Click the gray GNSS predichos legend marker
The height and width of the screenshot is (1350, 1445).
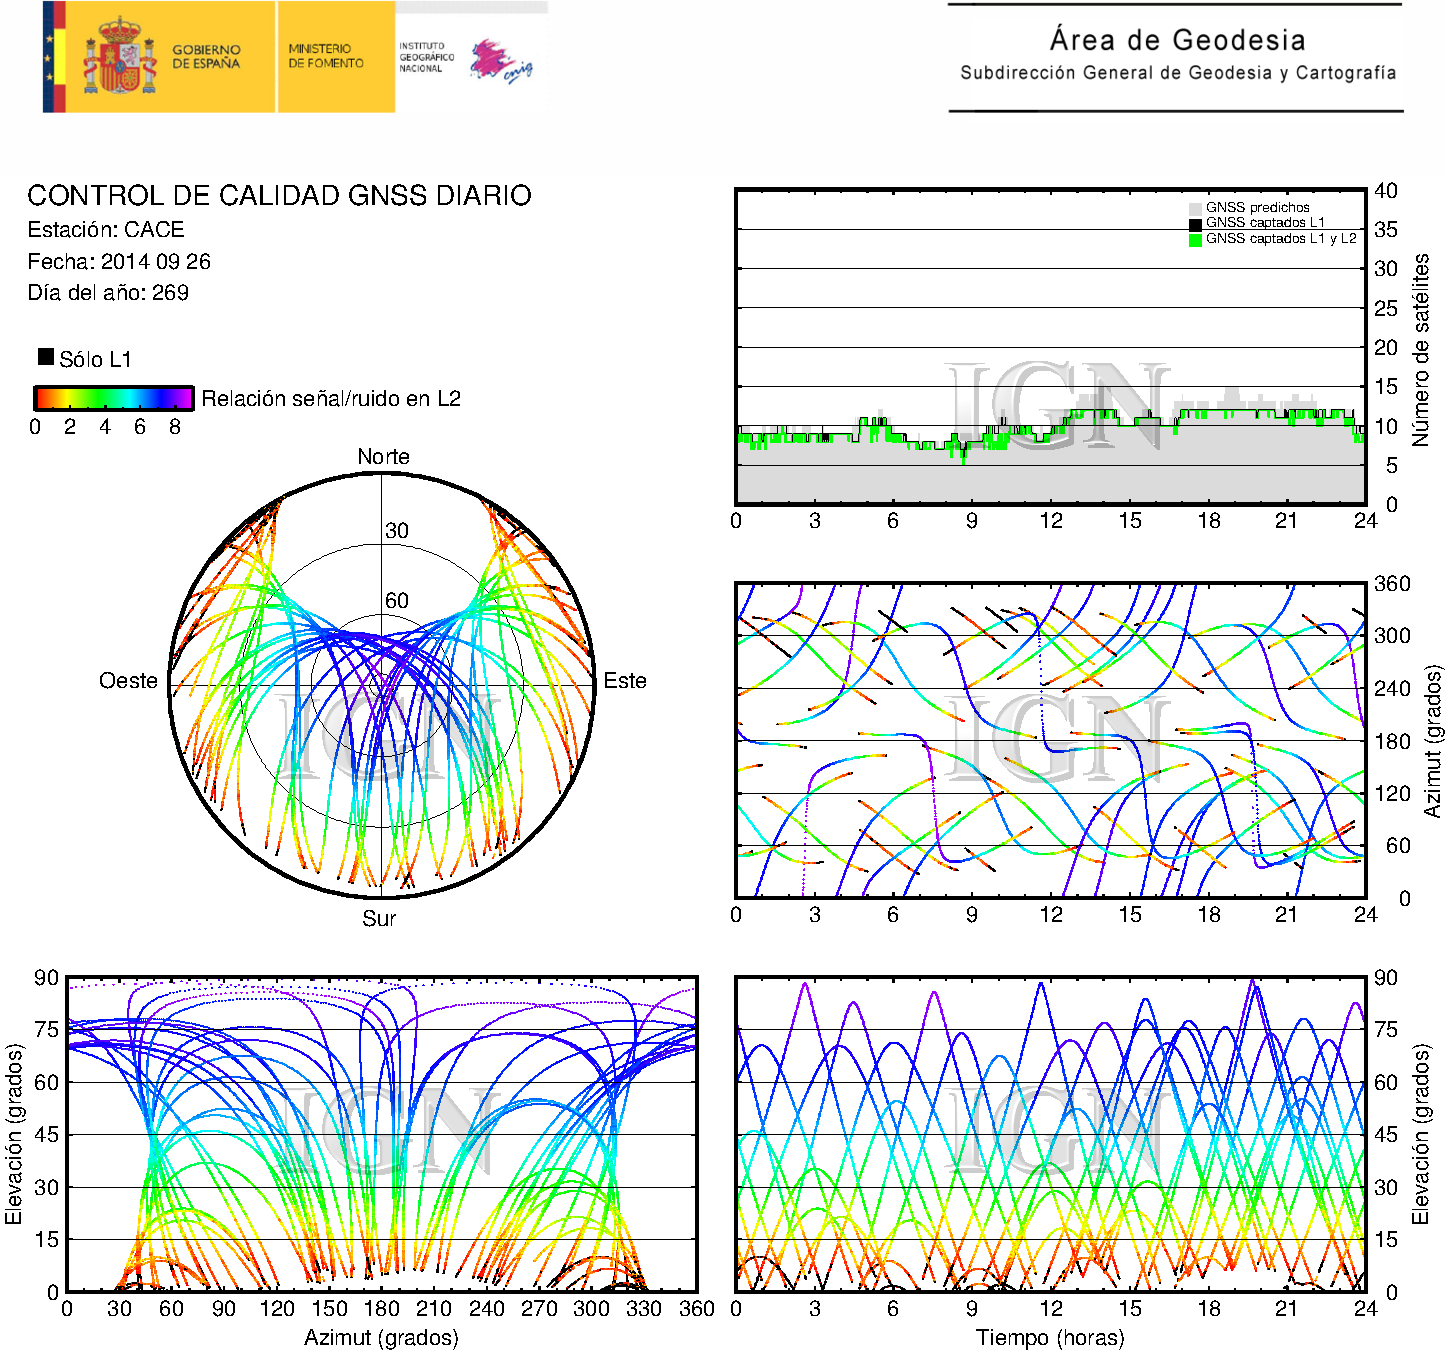click(x=1195, y=208)
